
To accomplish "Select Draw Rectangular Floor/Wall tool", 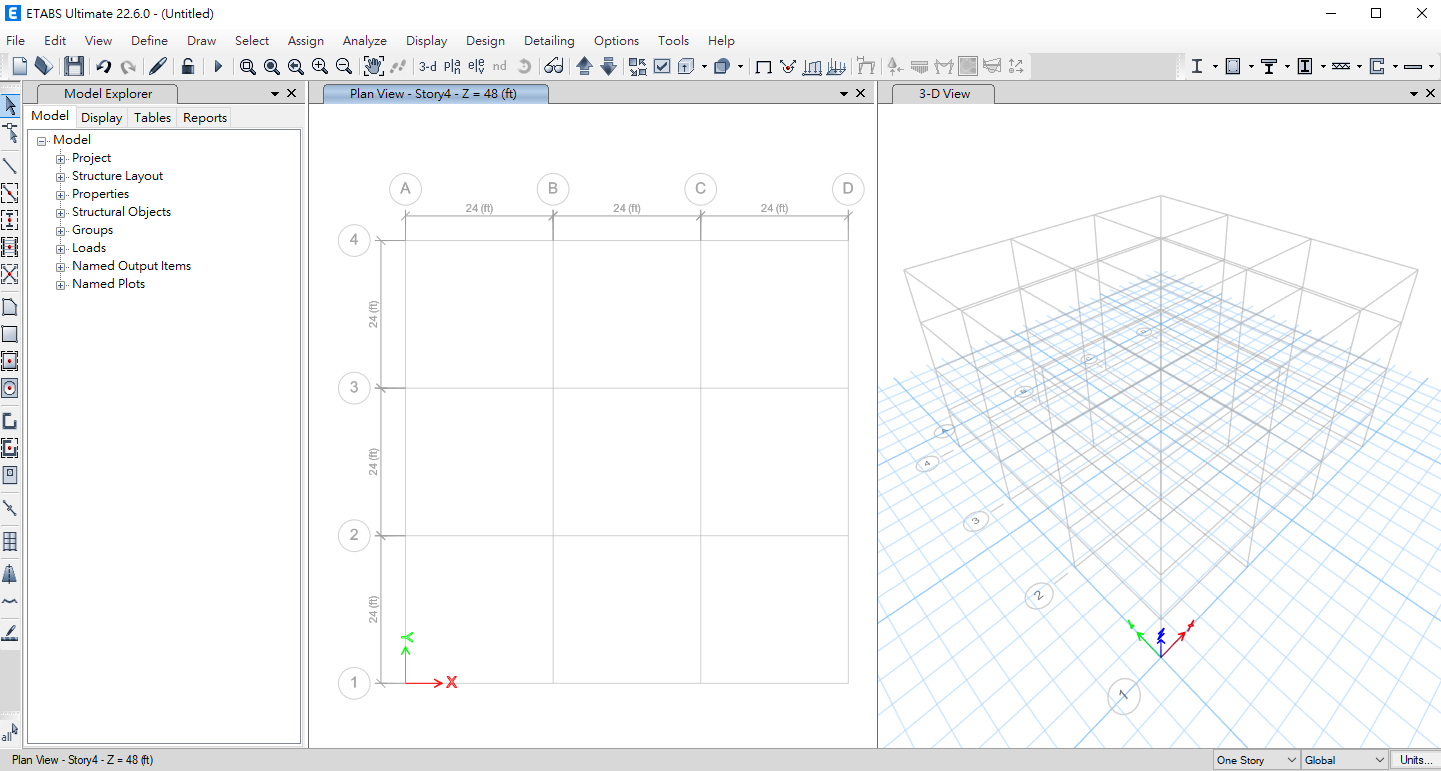I will [x=10, y=334].
